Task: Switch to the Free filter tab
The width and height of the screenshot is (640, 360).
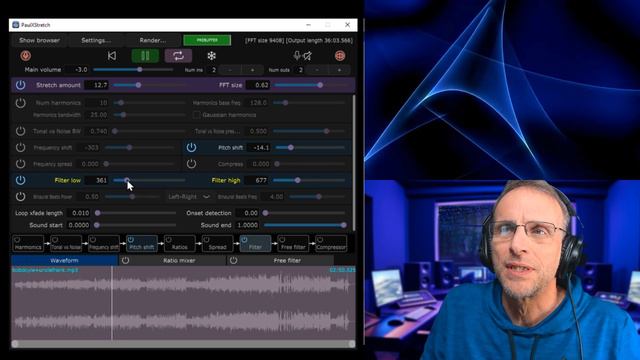Action: [287, 260]
